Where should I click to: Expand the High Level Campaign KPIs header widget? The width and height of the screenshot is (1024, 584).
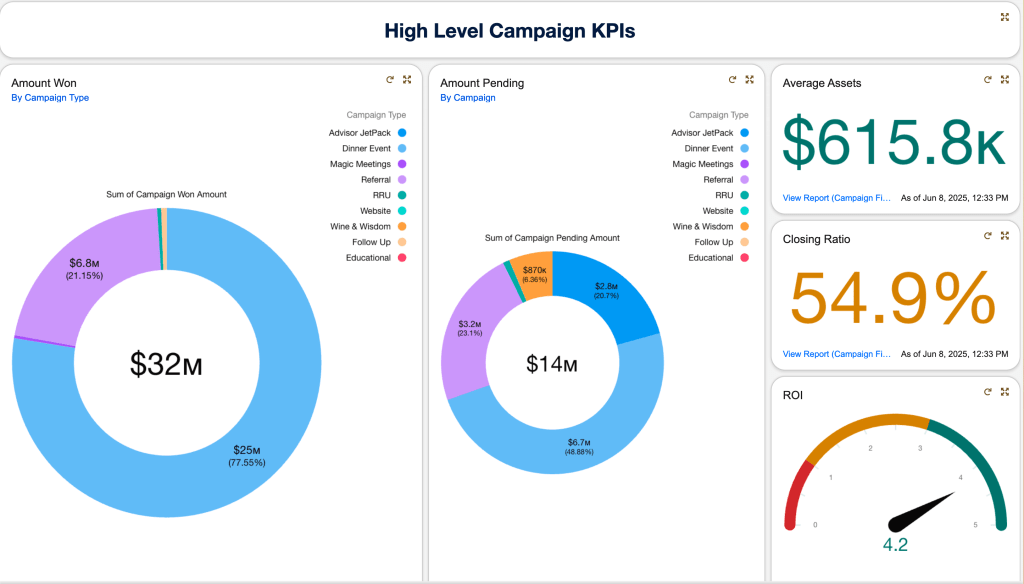click(x=1004, y=17)
